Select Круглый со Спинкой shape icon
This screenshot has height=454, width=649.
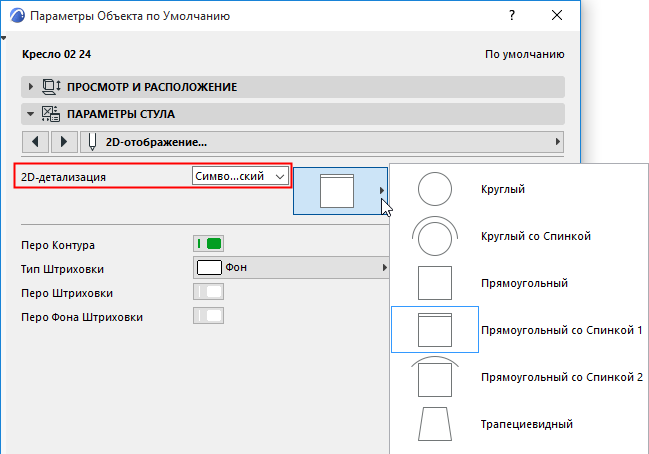tap(435, 236)
